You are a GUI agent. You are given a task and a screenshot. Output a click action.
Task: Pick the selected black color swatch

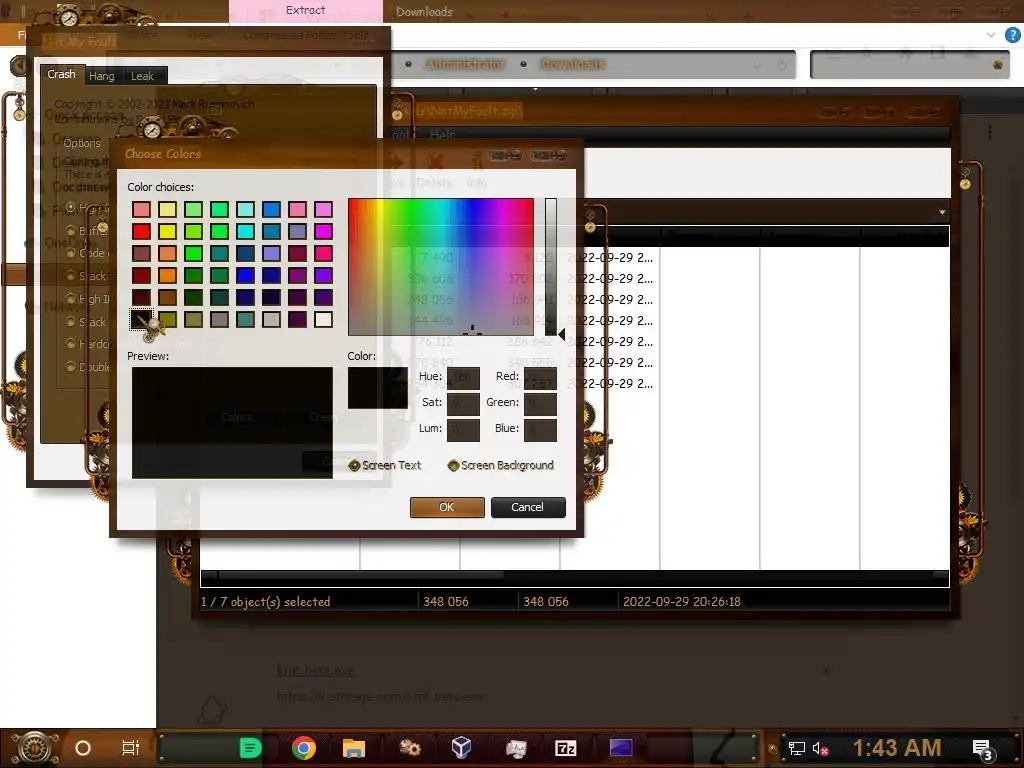pos(141,319)
